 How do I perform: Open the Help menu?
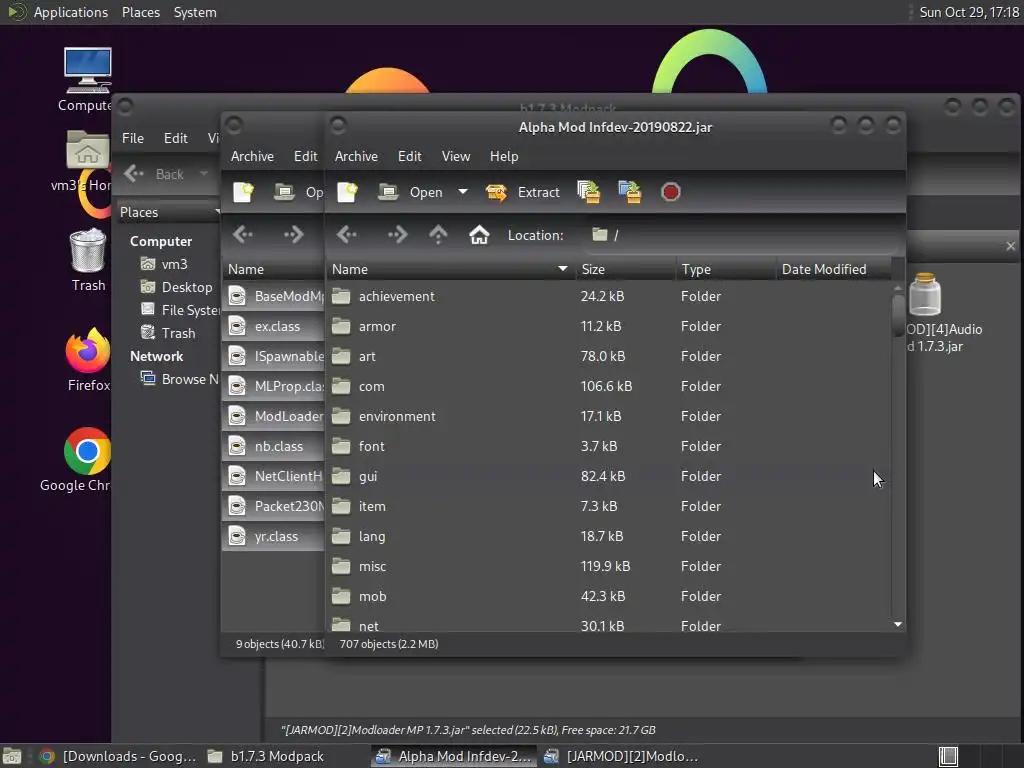coord(504,156)
